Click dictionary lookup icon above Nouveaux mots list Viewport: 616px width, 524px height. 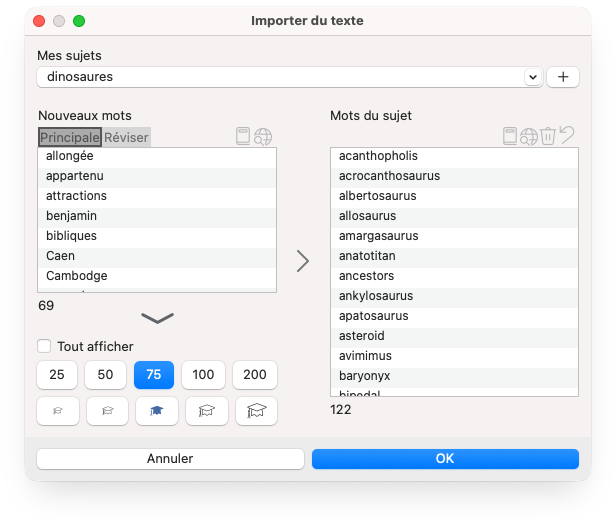(x=243, y=137)
